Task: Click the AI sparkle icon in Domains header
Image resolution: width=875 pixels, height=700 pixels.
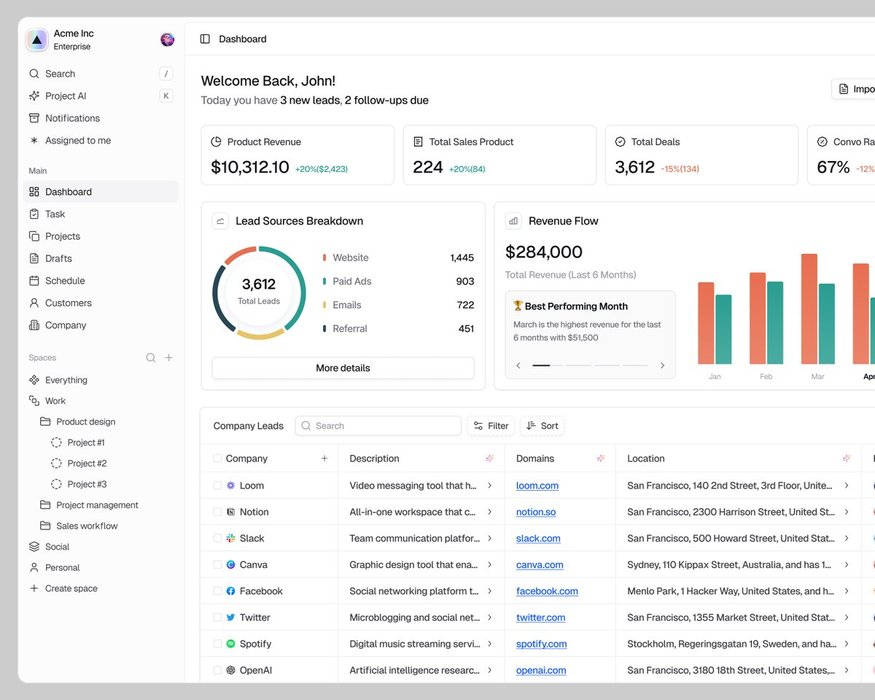Action: (x=600, y=459)
